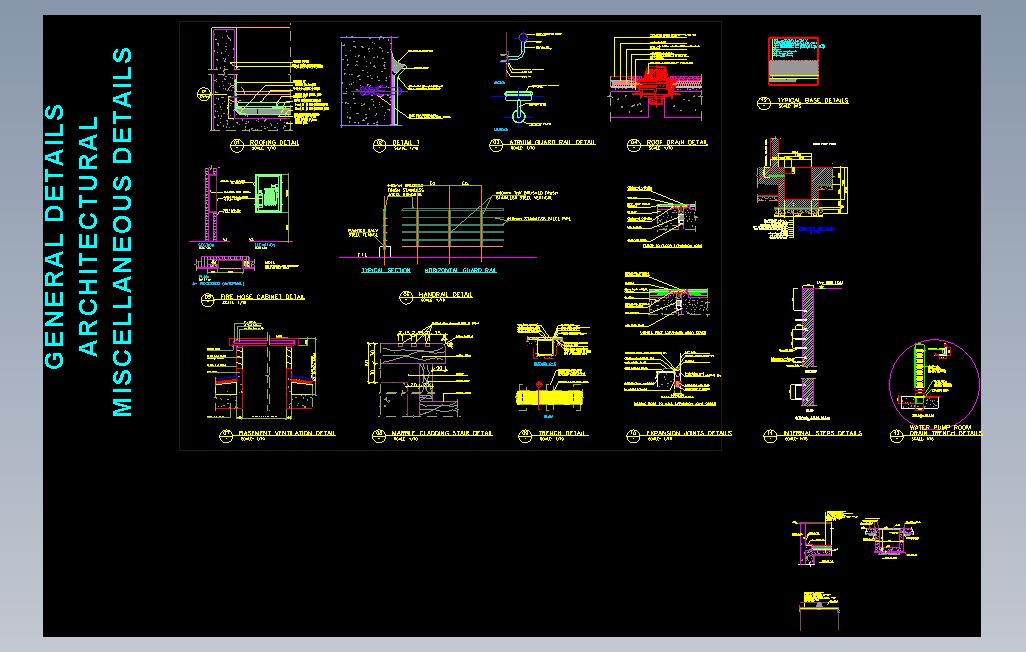Click the Expansion Joints Details label
Screen dimensions: 1026x652
coord(689,433)
